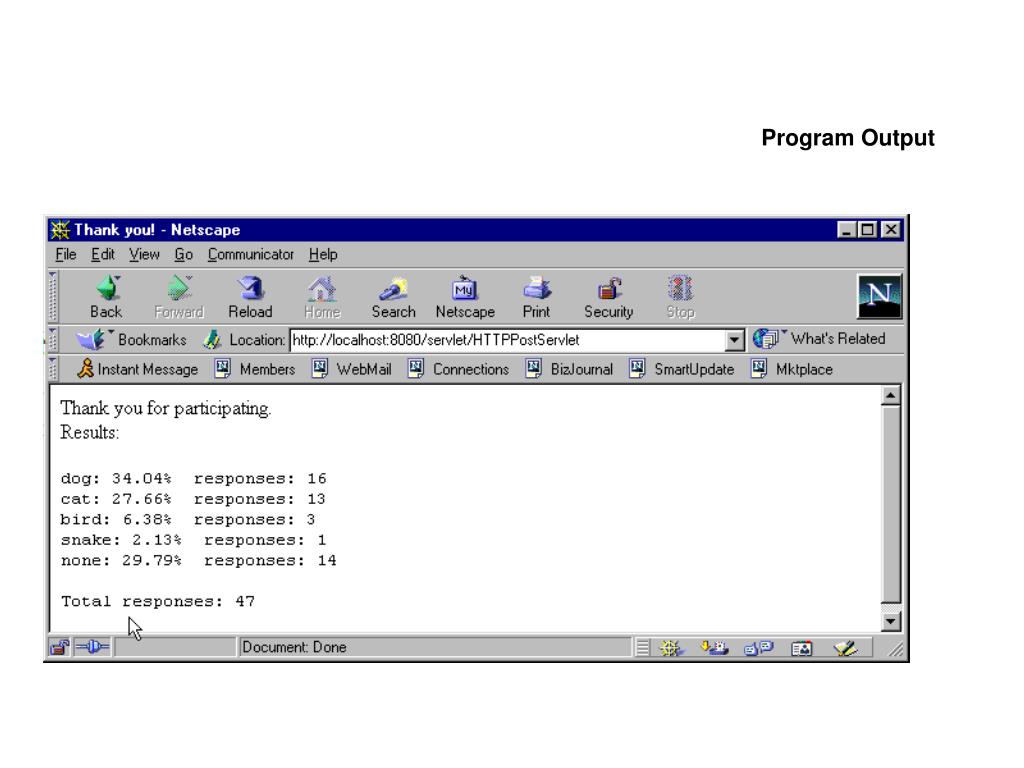Open the View menu
This screenshot has height=768, width=1024.
pos(144,254)
